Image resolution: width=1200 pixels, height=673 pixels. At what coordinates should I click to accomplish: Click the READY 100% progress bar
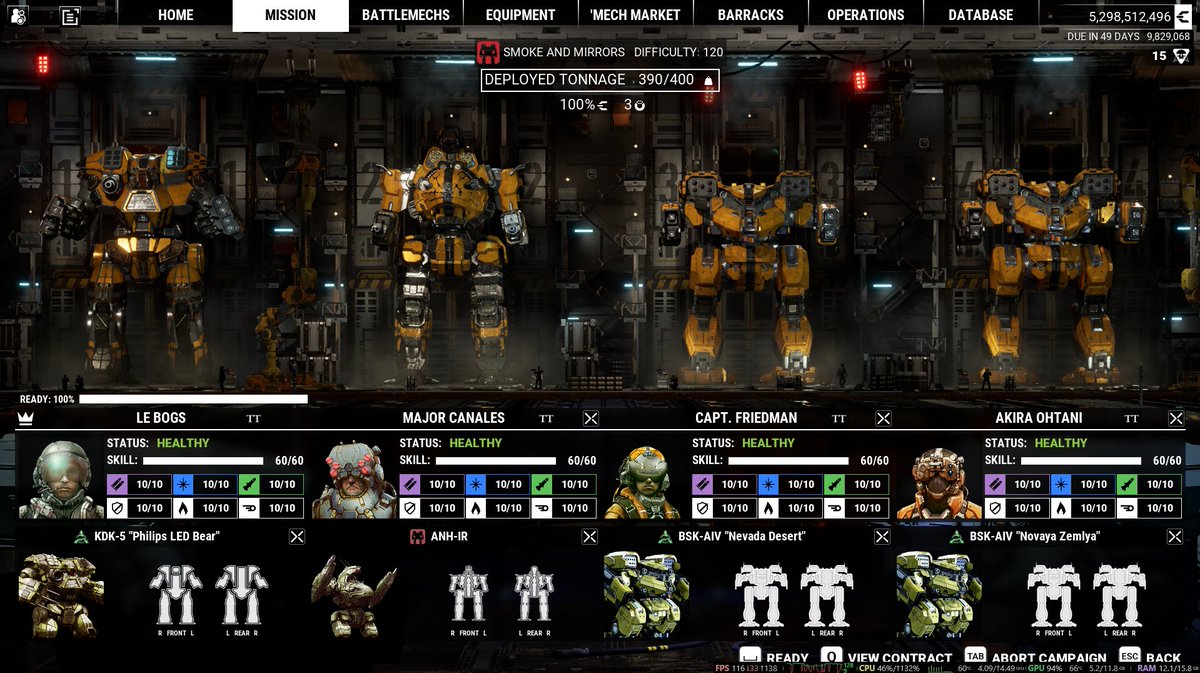[x=193, y=399]
